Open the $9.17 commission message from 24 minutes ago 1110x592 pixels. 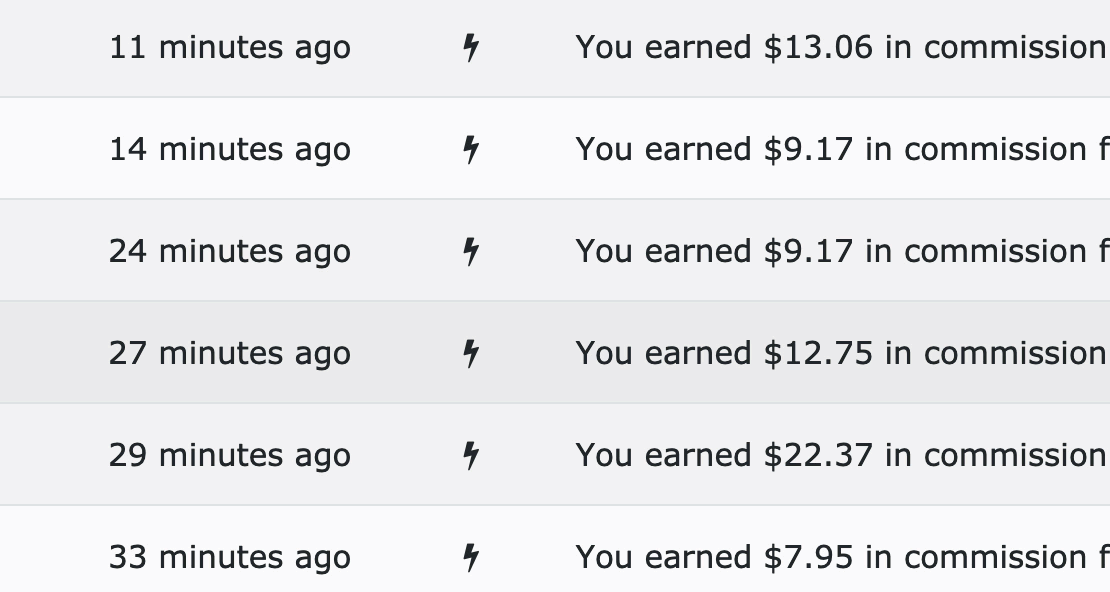pyautogui.click(x=840, y=252)
